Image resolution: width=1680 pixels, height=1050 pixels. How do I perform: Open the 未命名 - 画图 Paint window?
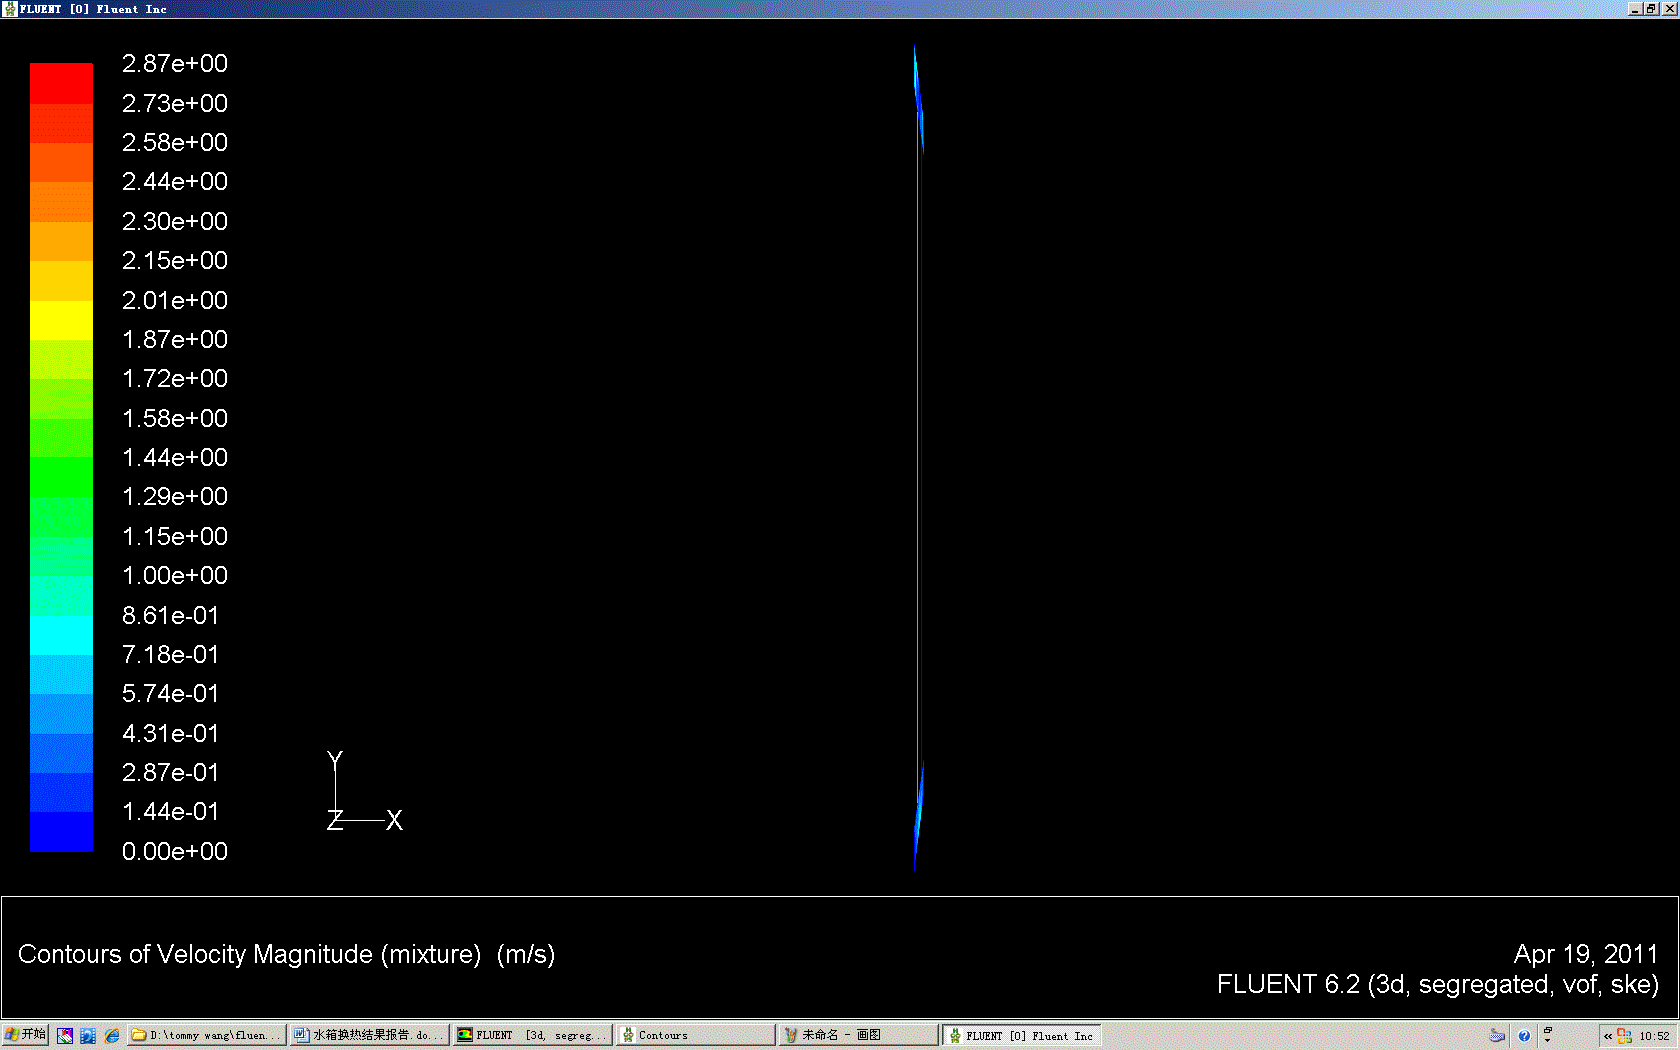pos(857,1036)
